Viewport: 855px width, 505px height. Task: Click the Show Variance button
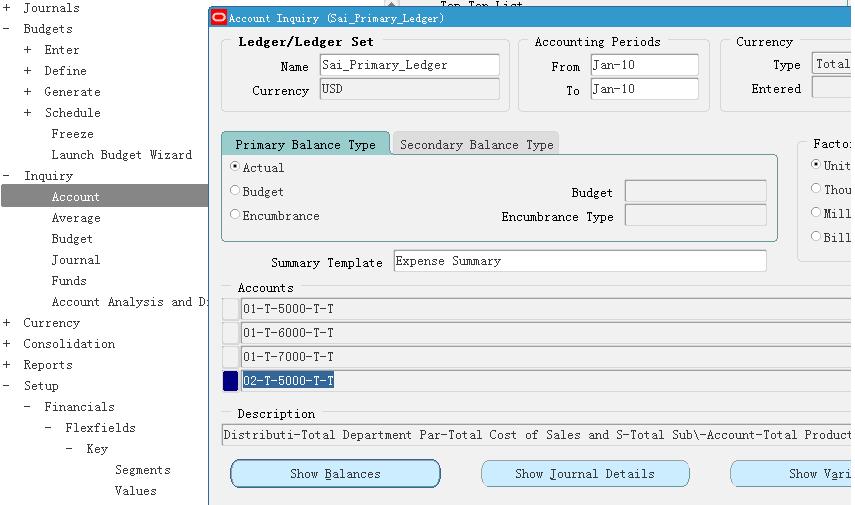pyautogui.click(x=792, y=473)
